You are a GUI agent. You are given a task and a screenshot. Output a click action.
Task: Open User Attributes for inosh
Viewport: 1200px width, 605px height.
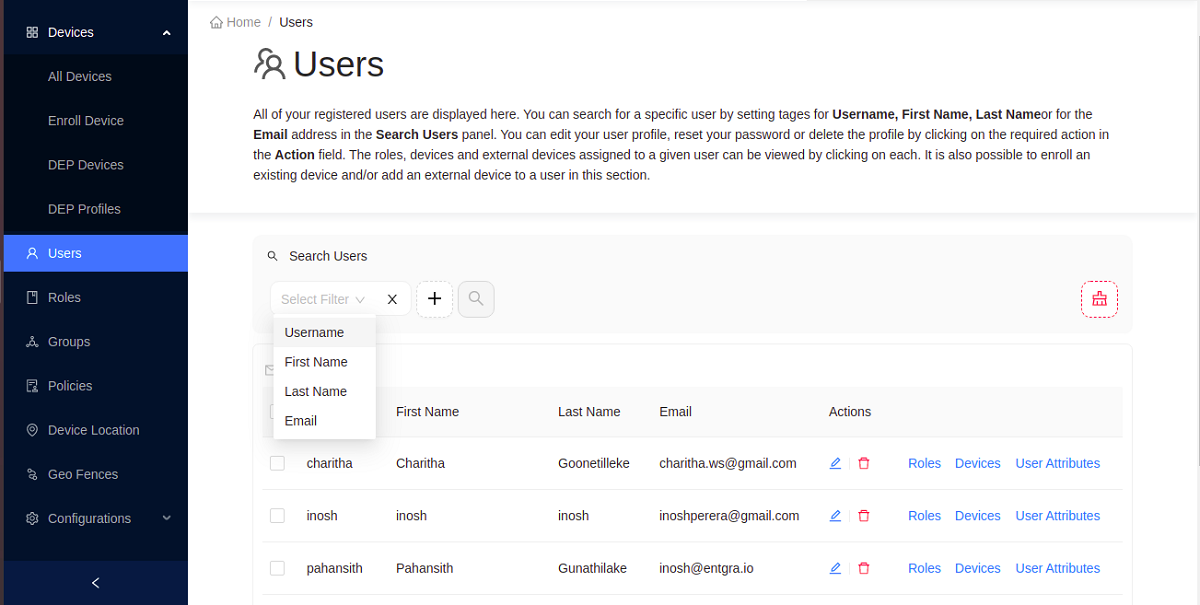pyautogui.click(x=1057, y=516)
